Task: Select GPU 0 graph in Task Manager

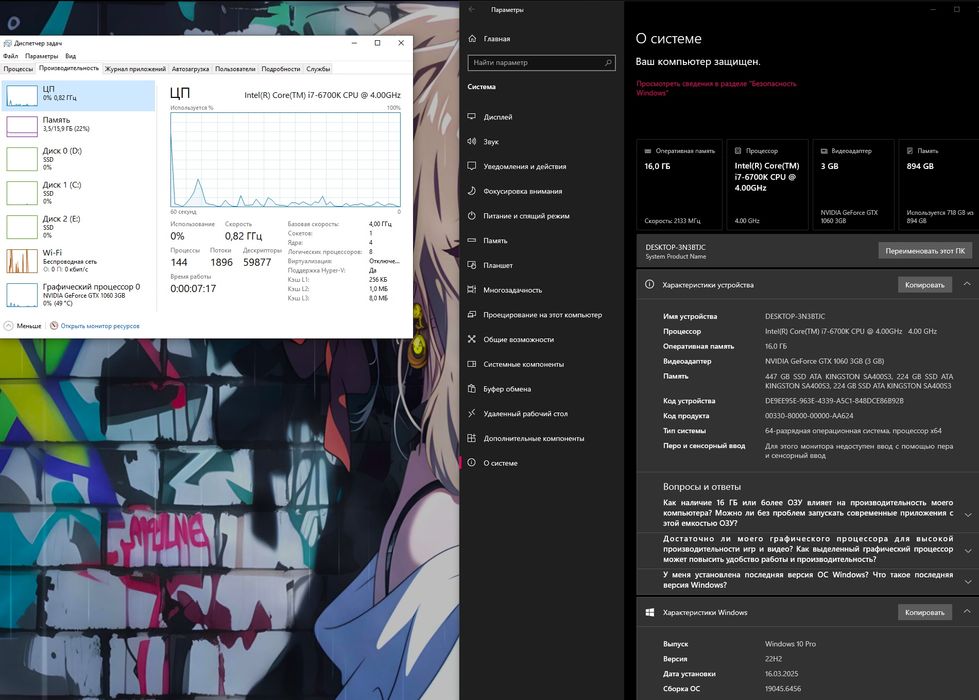Action: [x=22, y=295]
